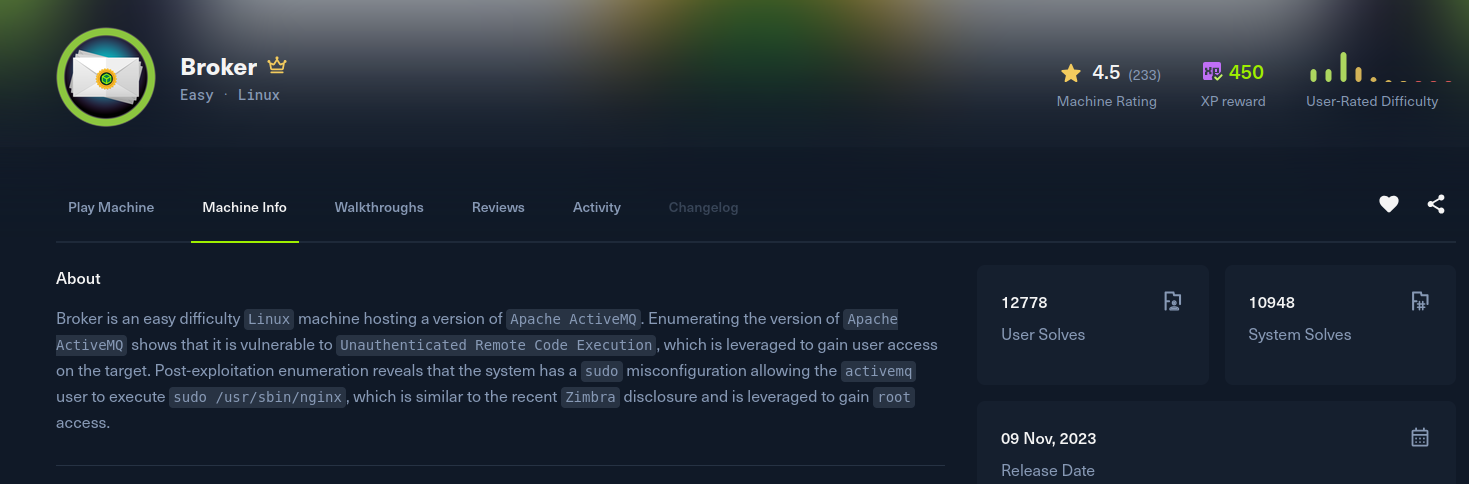Click the XP reward badge icon
1469x484 pixels.
[1212, 72]
